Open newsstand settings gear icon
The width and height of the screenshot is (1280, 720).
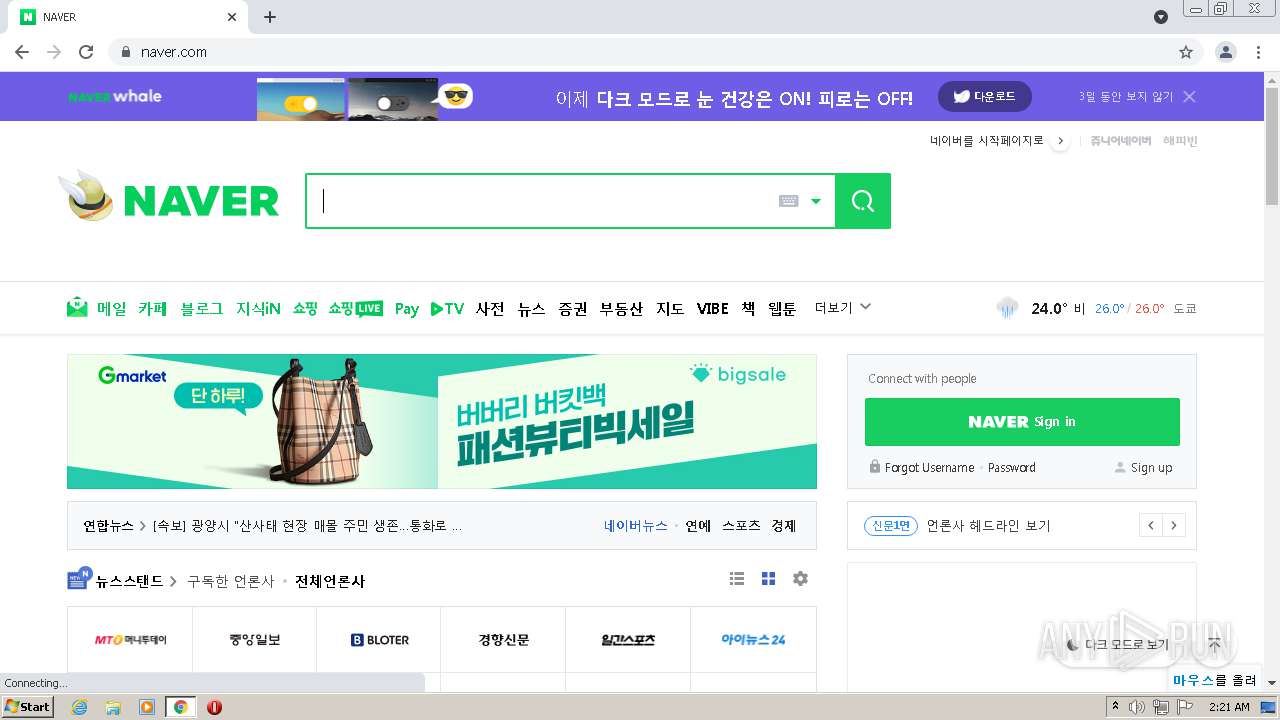800,579
